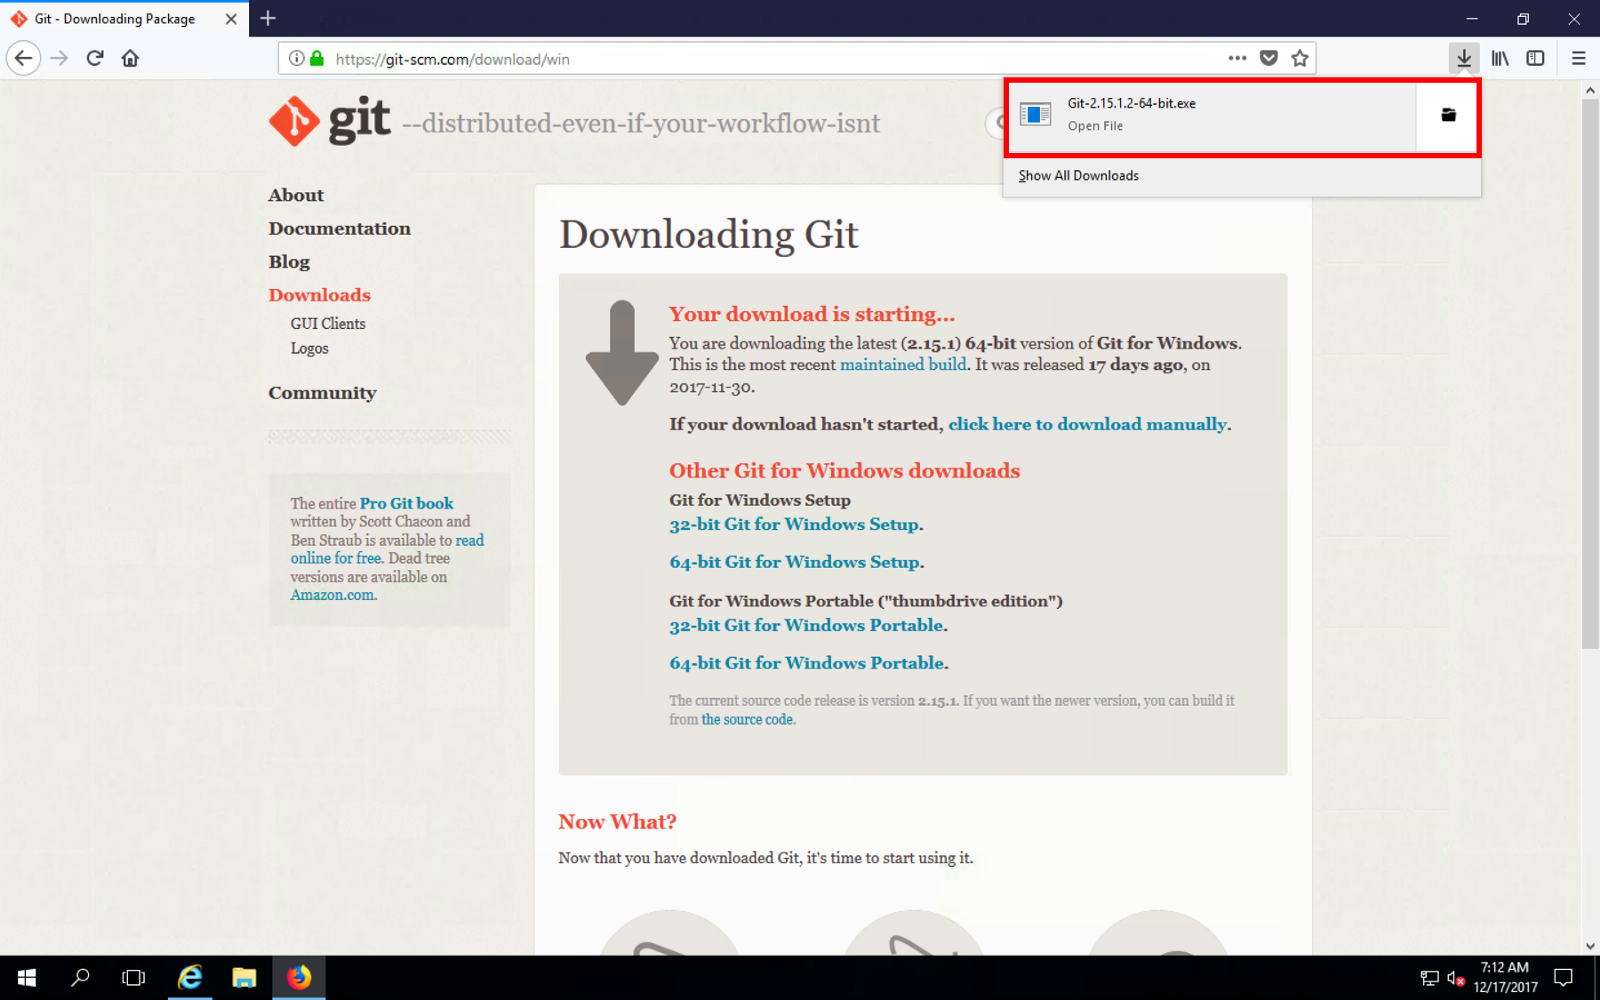Show site information icon in address bar
The height and width of the screenshot is (1000, 1600).
[x=296, y=58]
